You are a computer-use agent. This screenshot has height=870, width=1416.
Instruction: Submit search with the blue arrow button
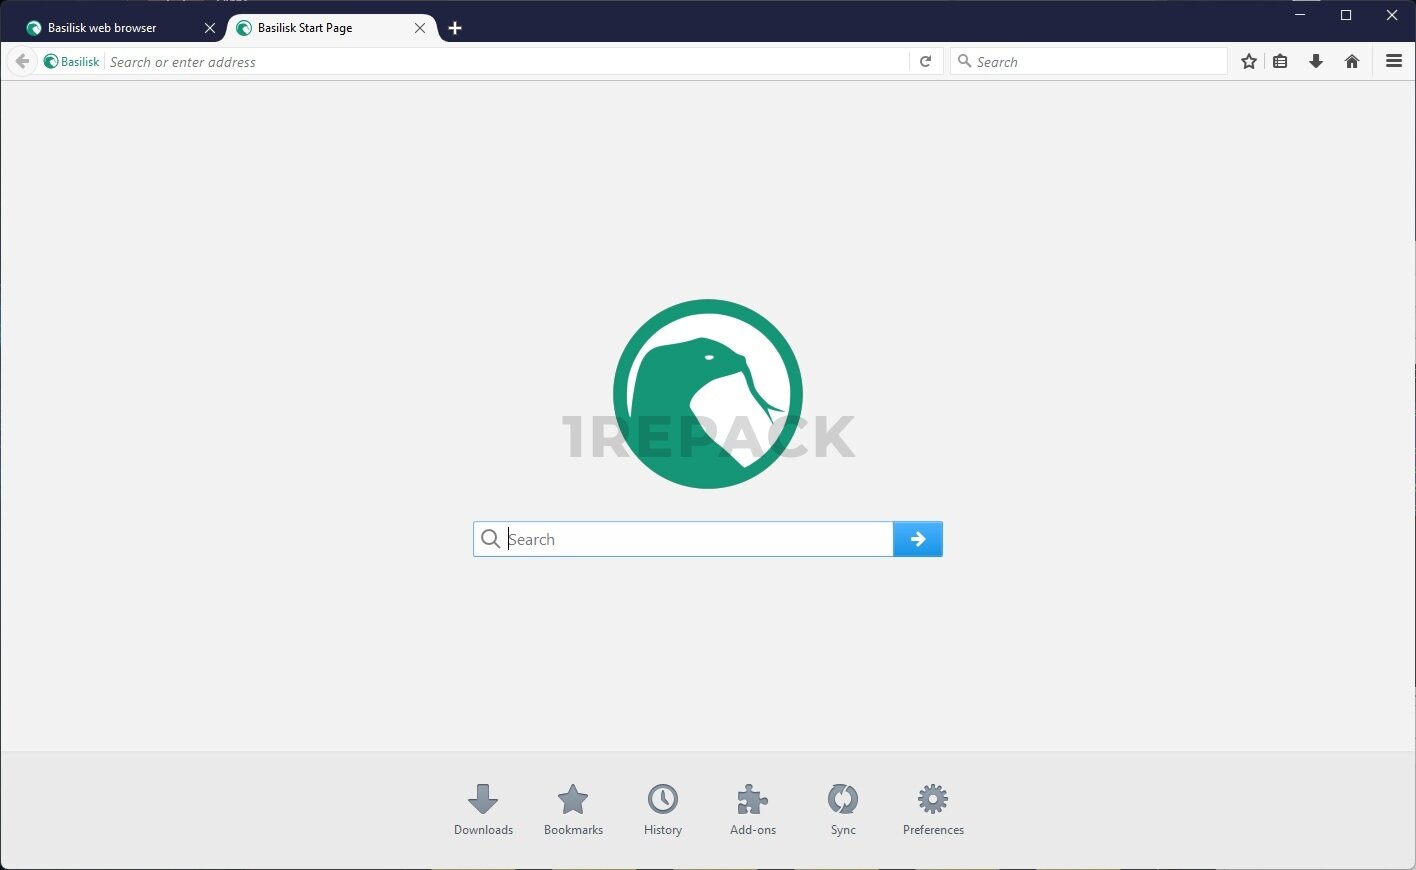click(x=918, y=539)
